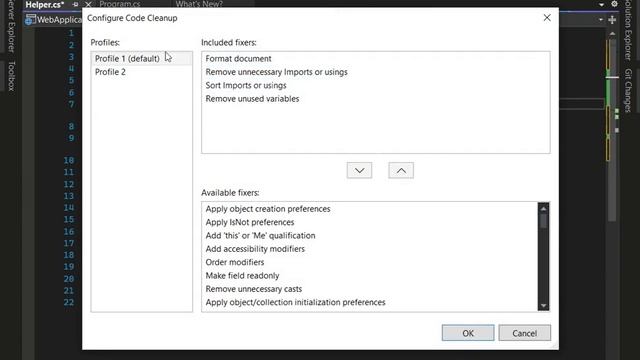Select Profile 2 in Profiles list
Image resolution: width=640 pixels, height=360 pixels.
click(141, 72)
